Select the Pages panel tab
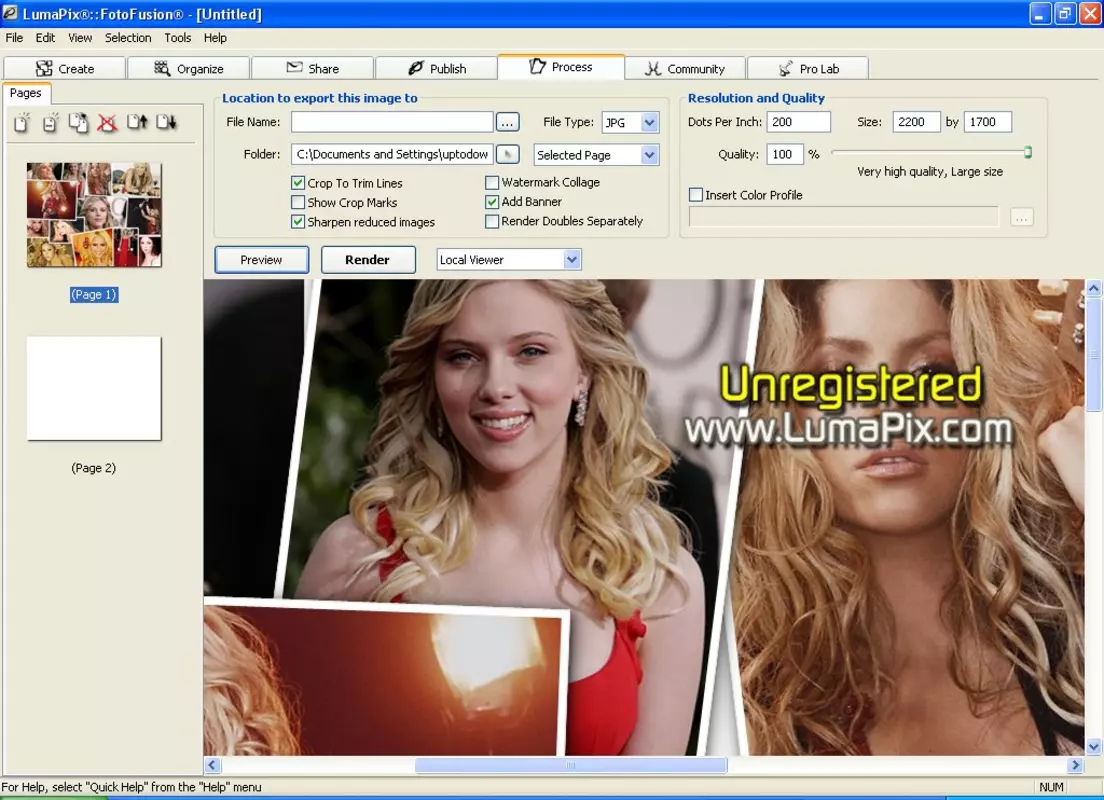Screen dimensions: 1104x800 25,93
